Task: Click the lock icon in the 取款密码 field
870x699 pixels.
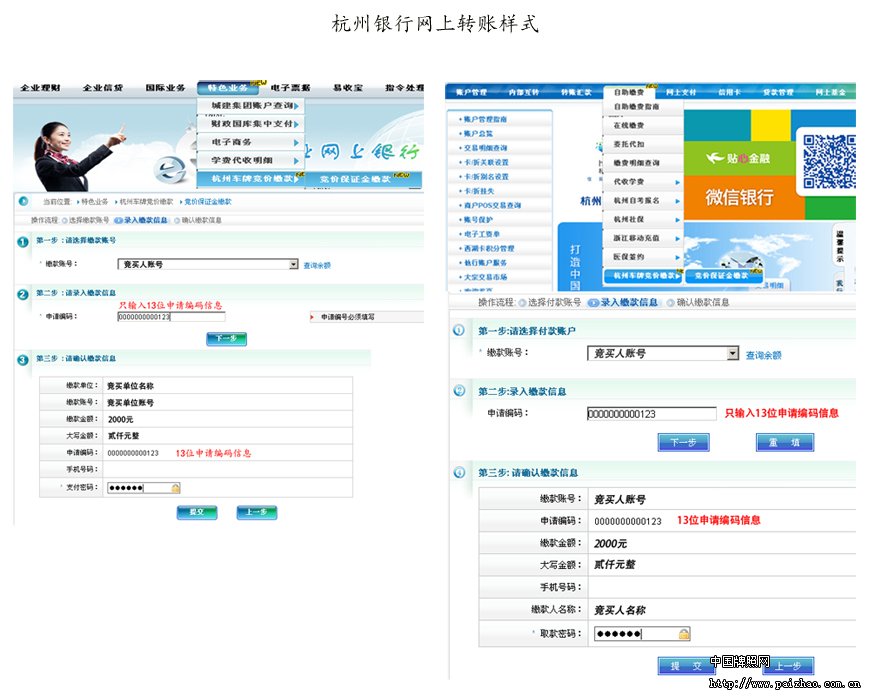Action: click(x=684, y=634)
